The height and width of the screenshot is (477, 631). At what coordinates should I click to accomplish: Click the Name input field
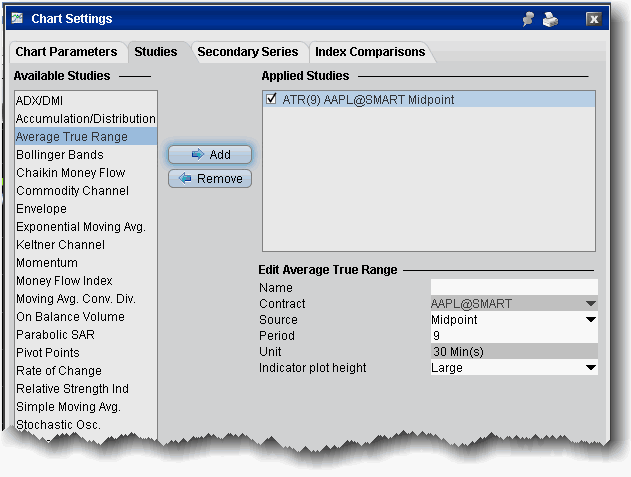coord(512,287)
